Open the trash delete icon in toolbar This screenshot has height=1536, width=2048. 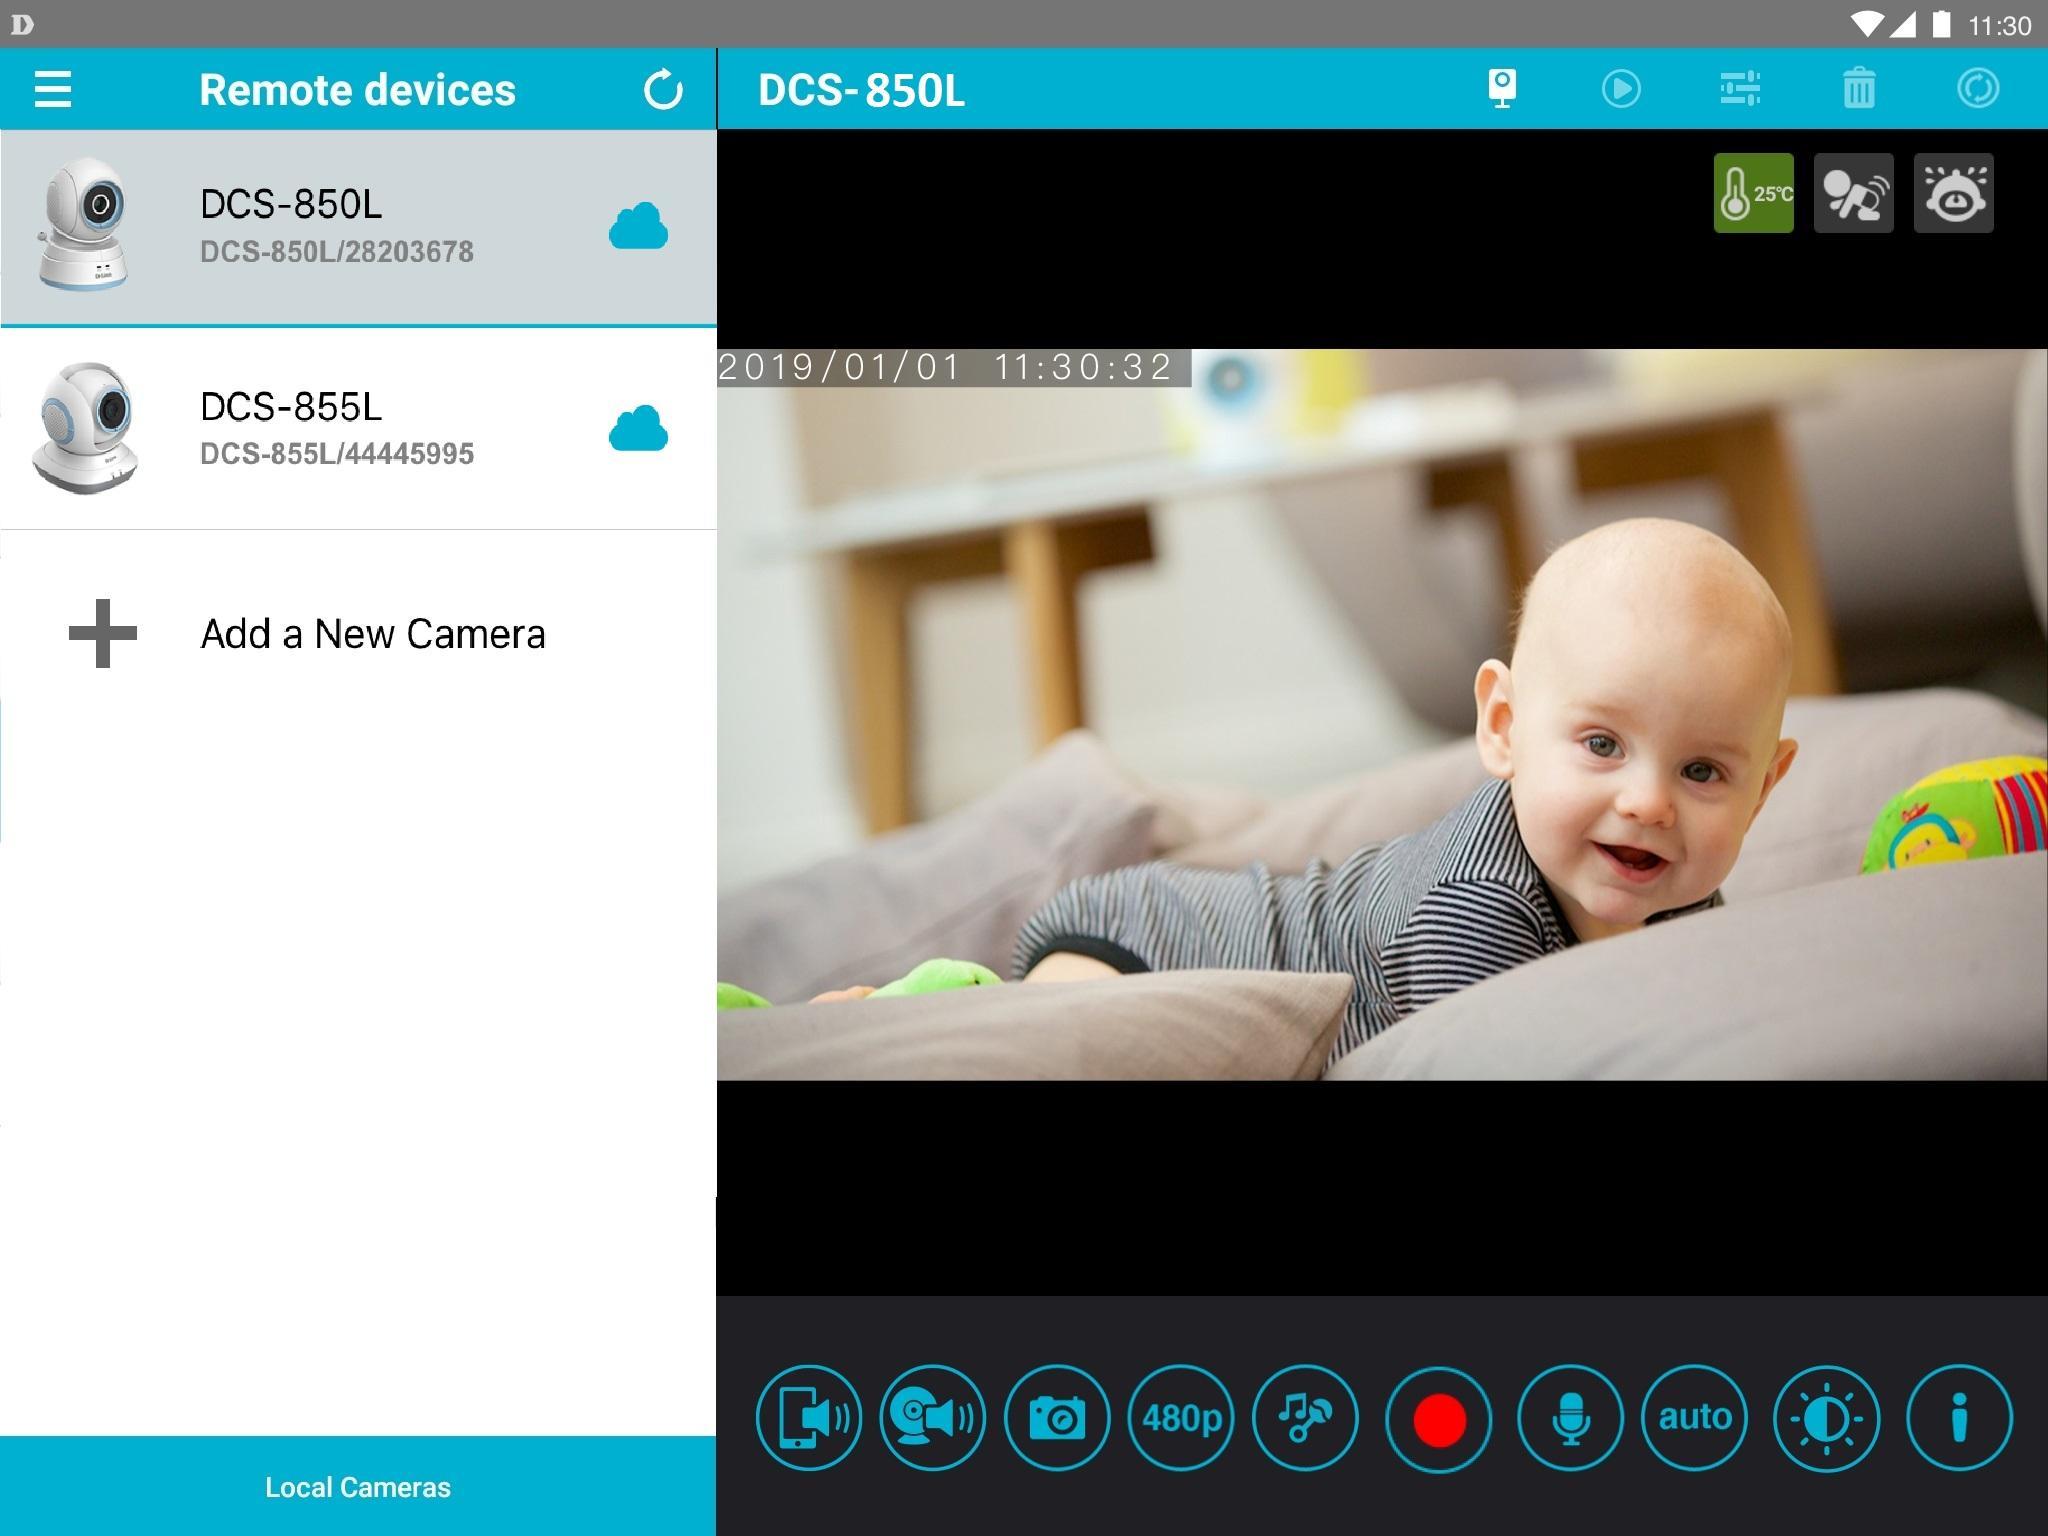click(x=1858, y=88)
